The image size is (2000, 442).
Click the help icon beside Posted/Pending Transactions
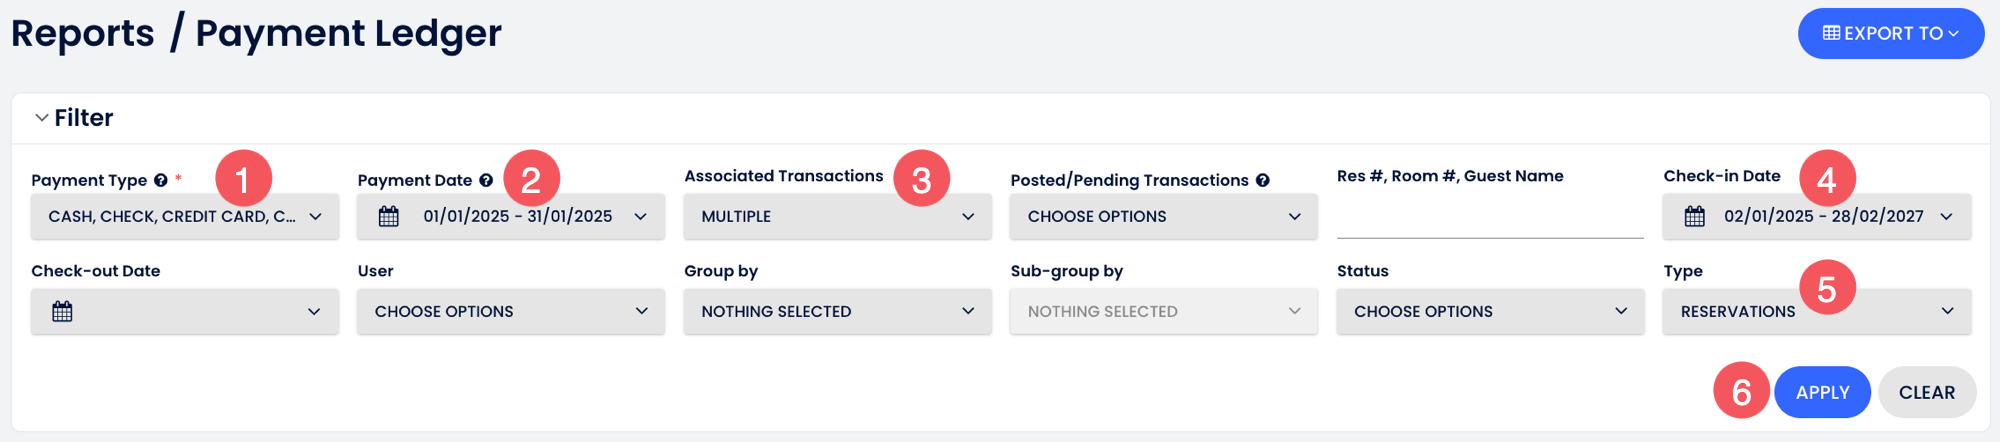point(1263,181)
